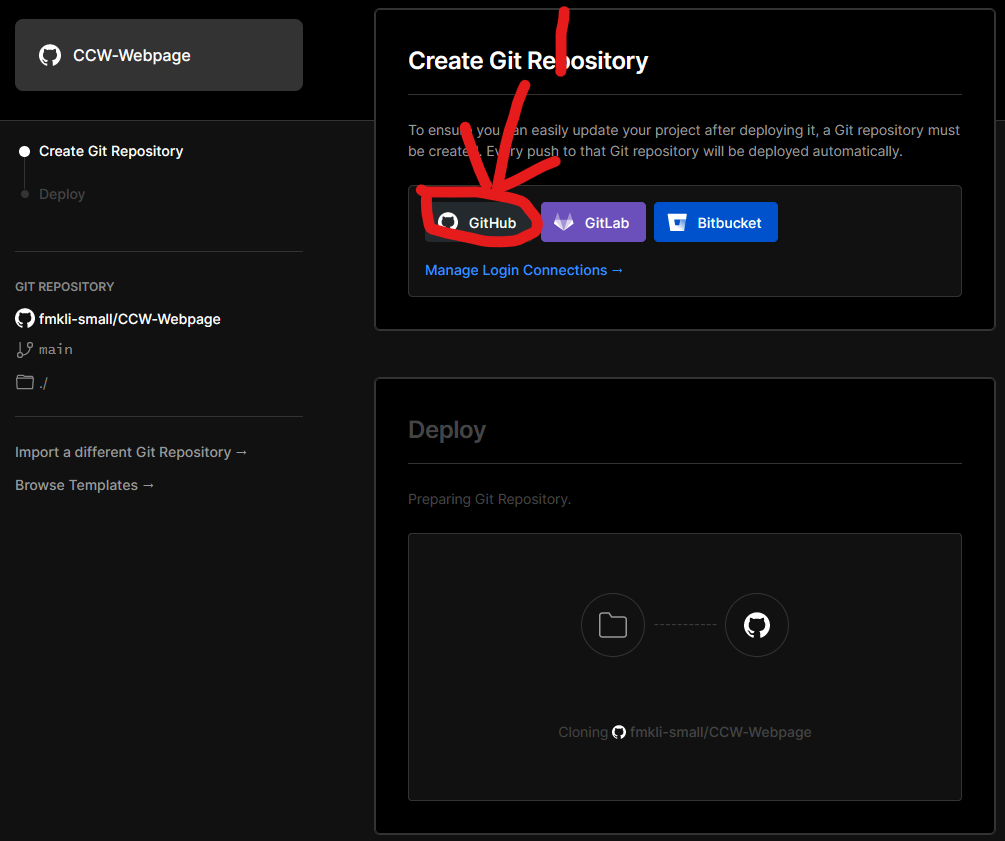Screen dimensions: 1005x841
Task: Select the Deploy step in sidebar
Action: pos(62,194)
